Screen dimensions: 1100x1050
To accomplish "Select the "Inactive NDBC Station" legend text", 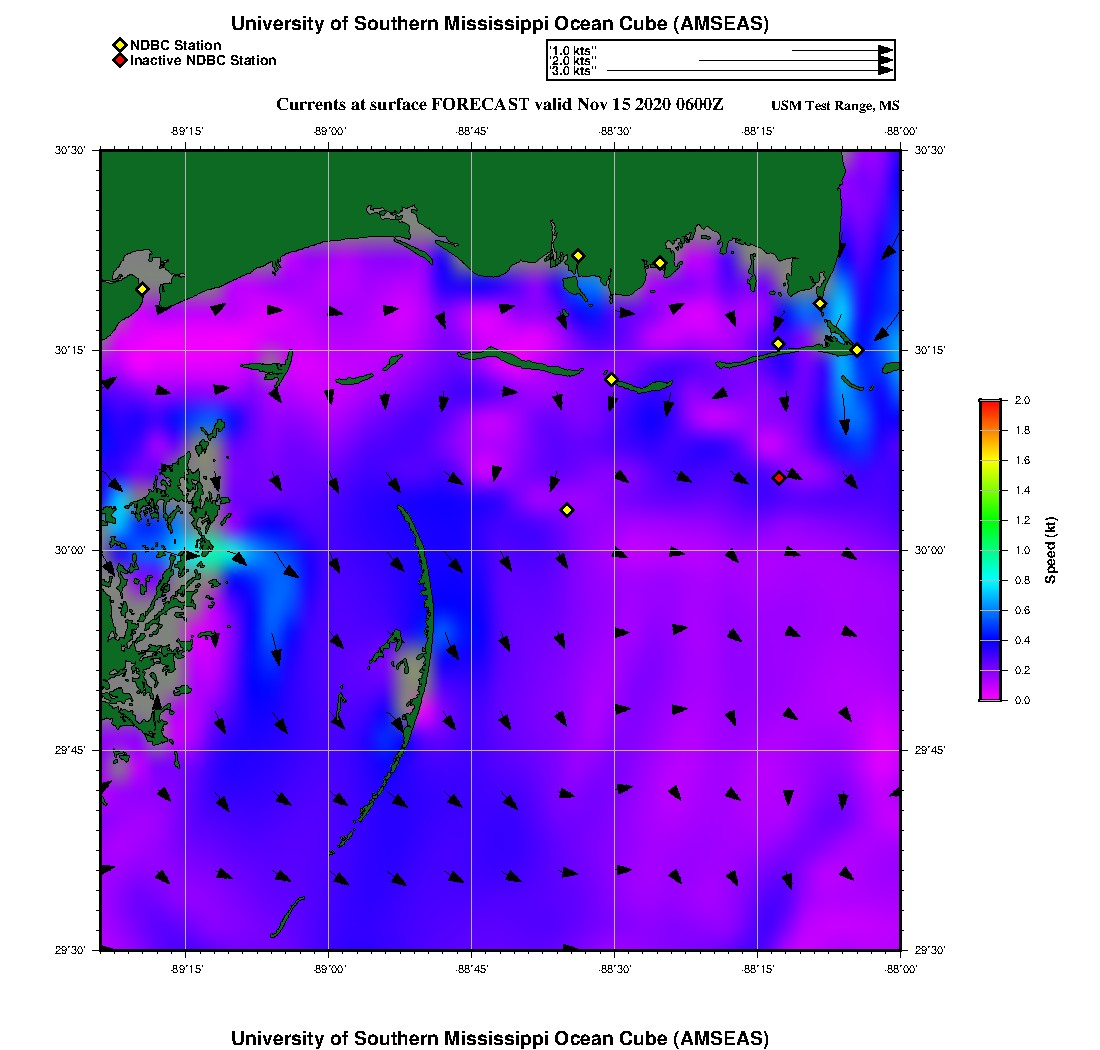I will pyautogui.click(x=203, y=60).
